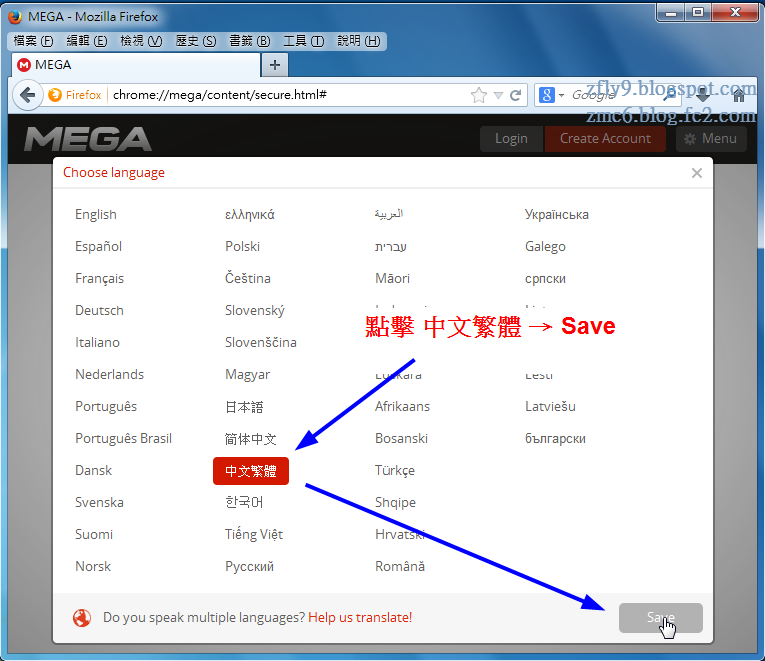Open the URL history dropdown arrow
This screenshot has width=765, height=661.
pyautogui.click(x=498, y=95)
